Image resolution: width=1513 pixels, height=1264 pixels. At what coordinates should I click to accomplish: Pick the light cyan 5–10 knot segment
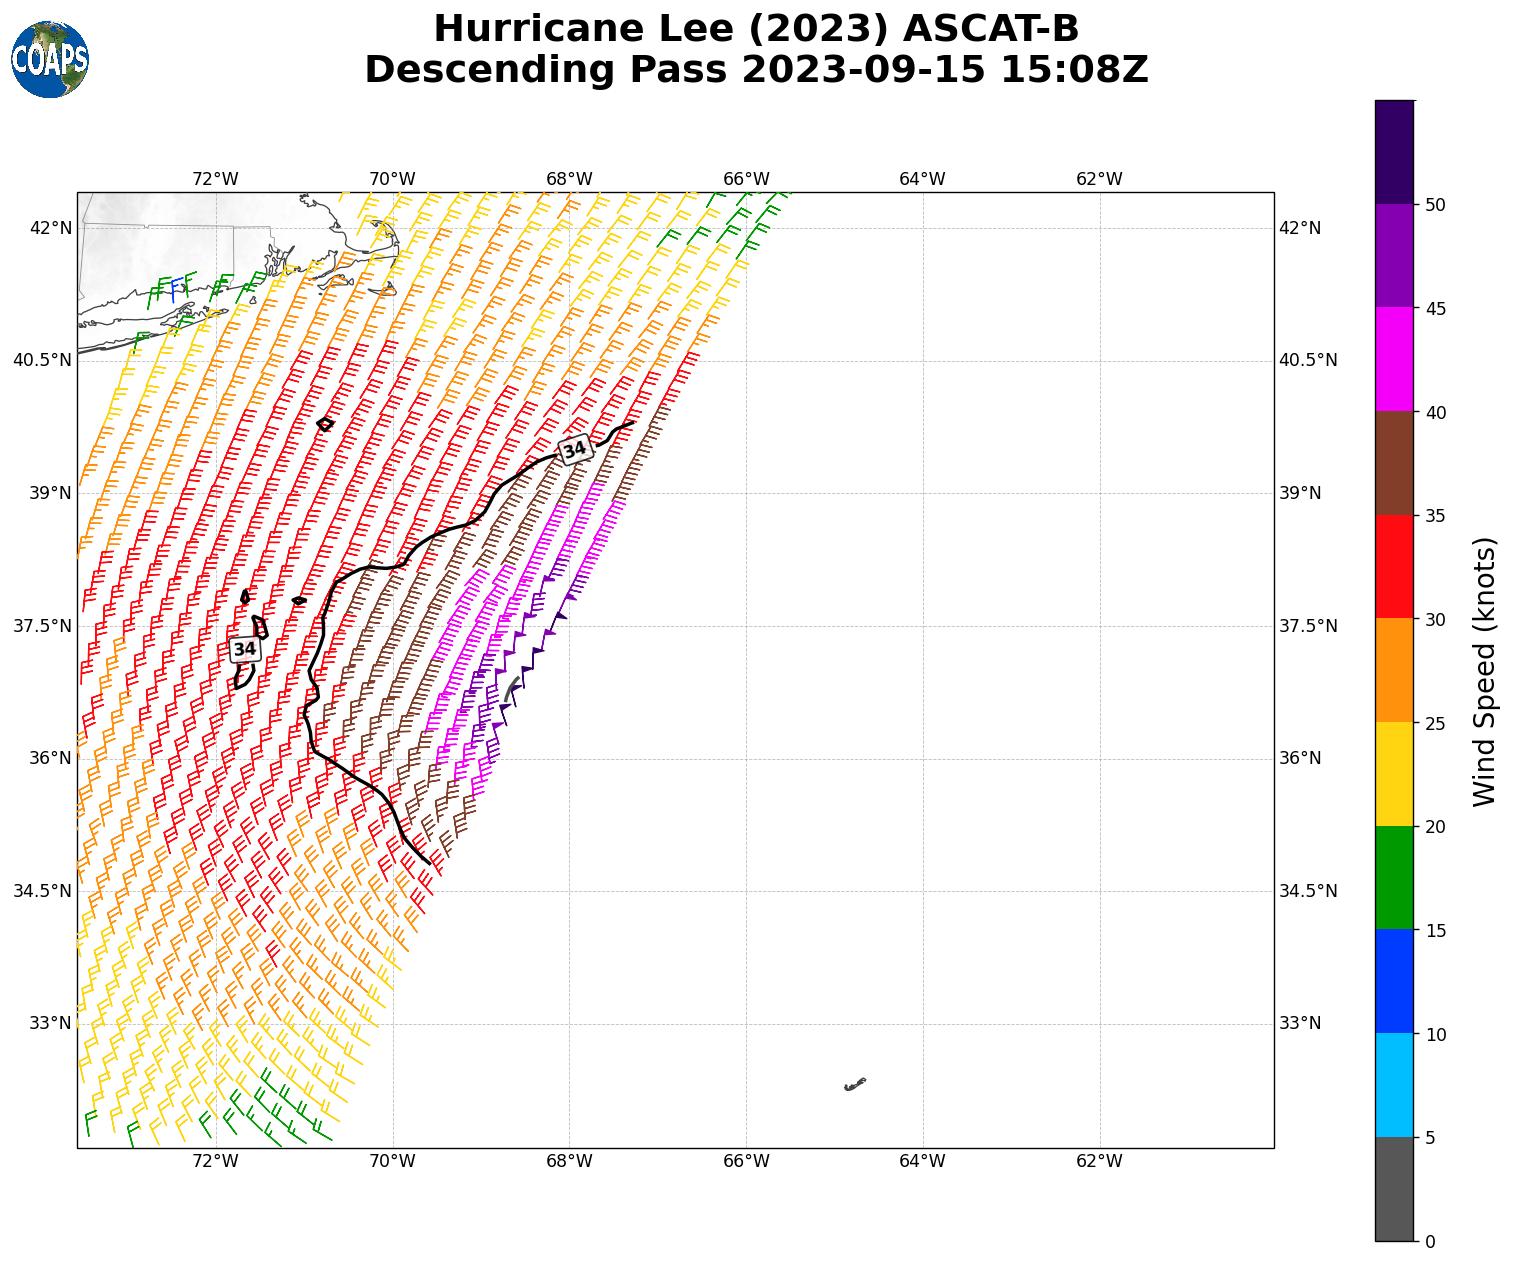click(x=1394, y=1085)
